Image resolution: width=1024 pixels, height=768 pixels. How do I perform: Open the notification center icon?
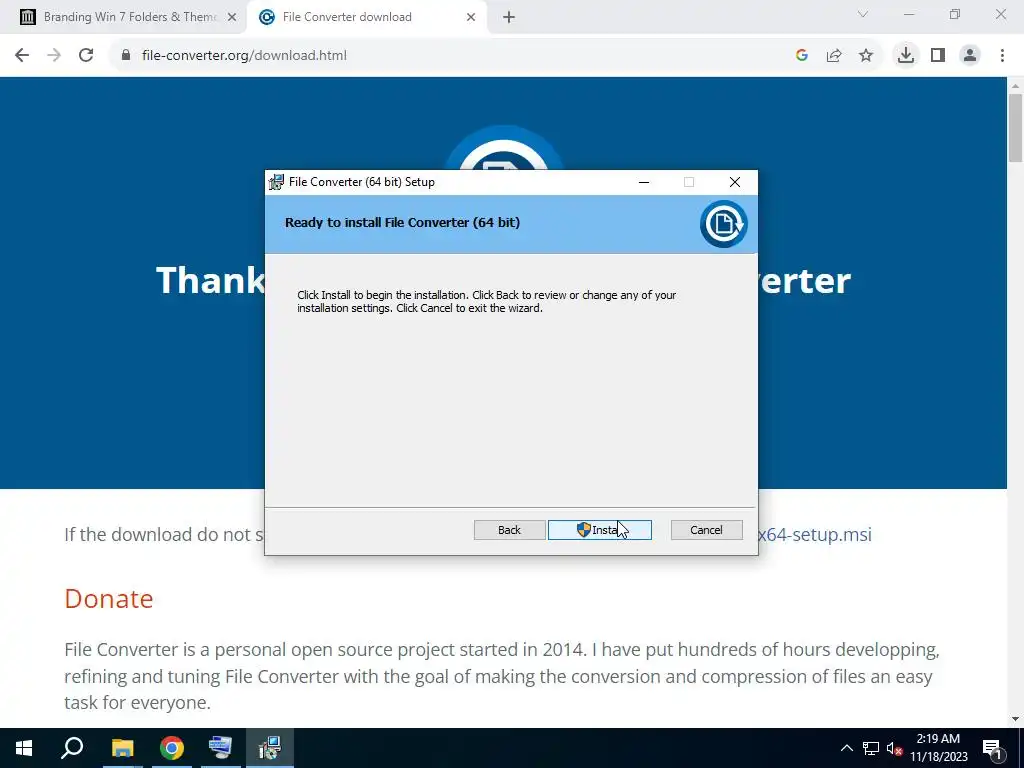(991, 748)
